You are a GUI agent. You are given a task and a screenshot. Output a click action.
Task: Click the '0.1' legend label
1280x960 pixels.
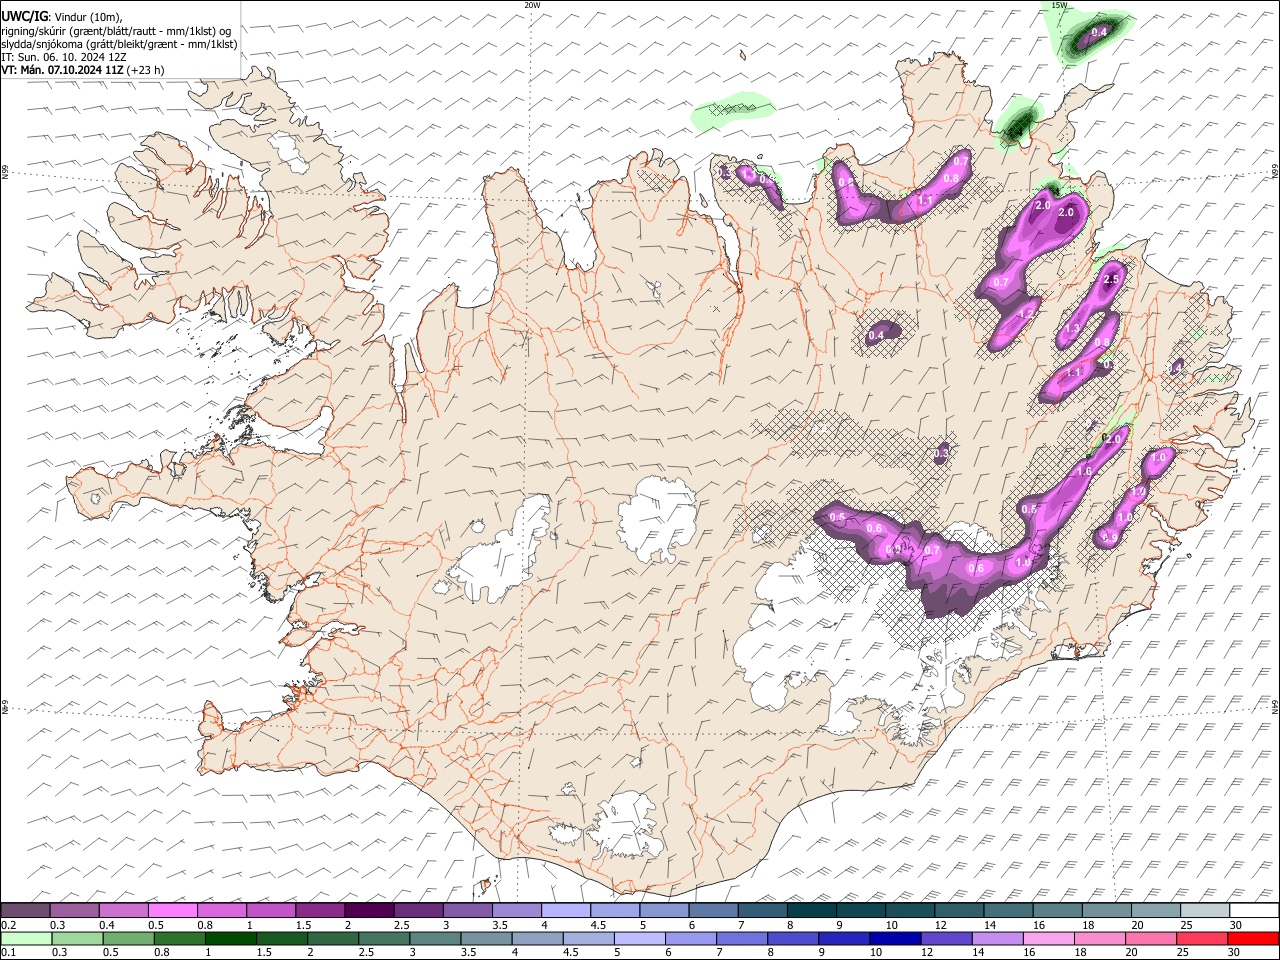[x=8, y=953]
